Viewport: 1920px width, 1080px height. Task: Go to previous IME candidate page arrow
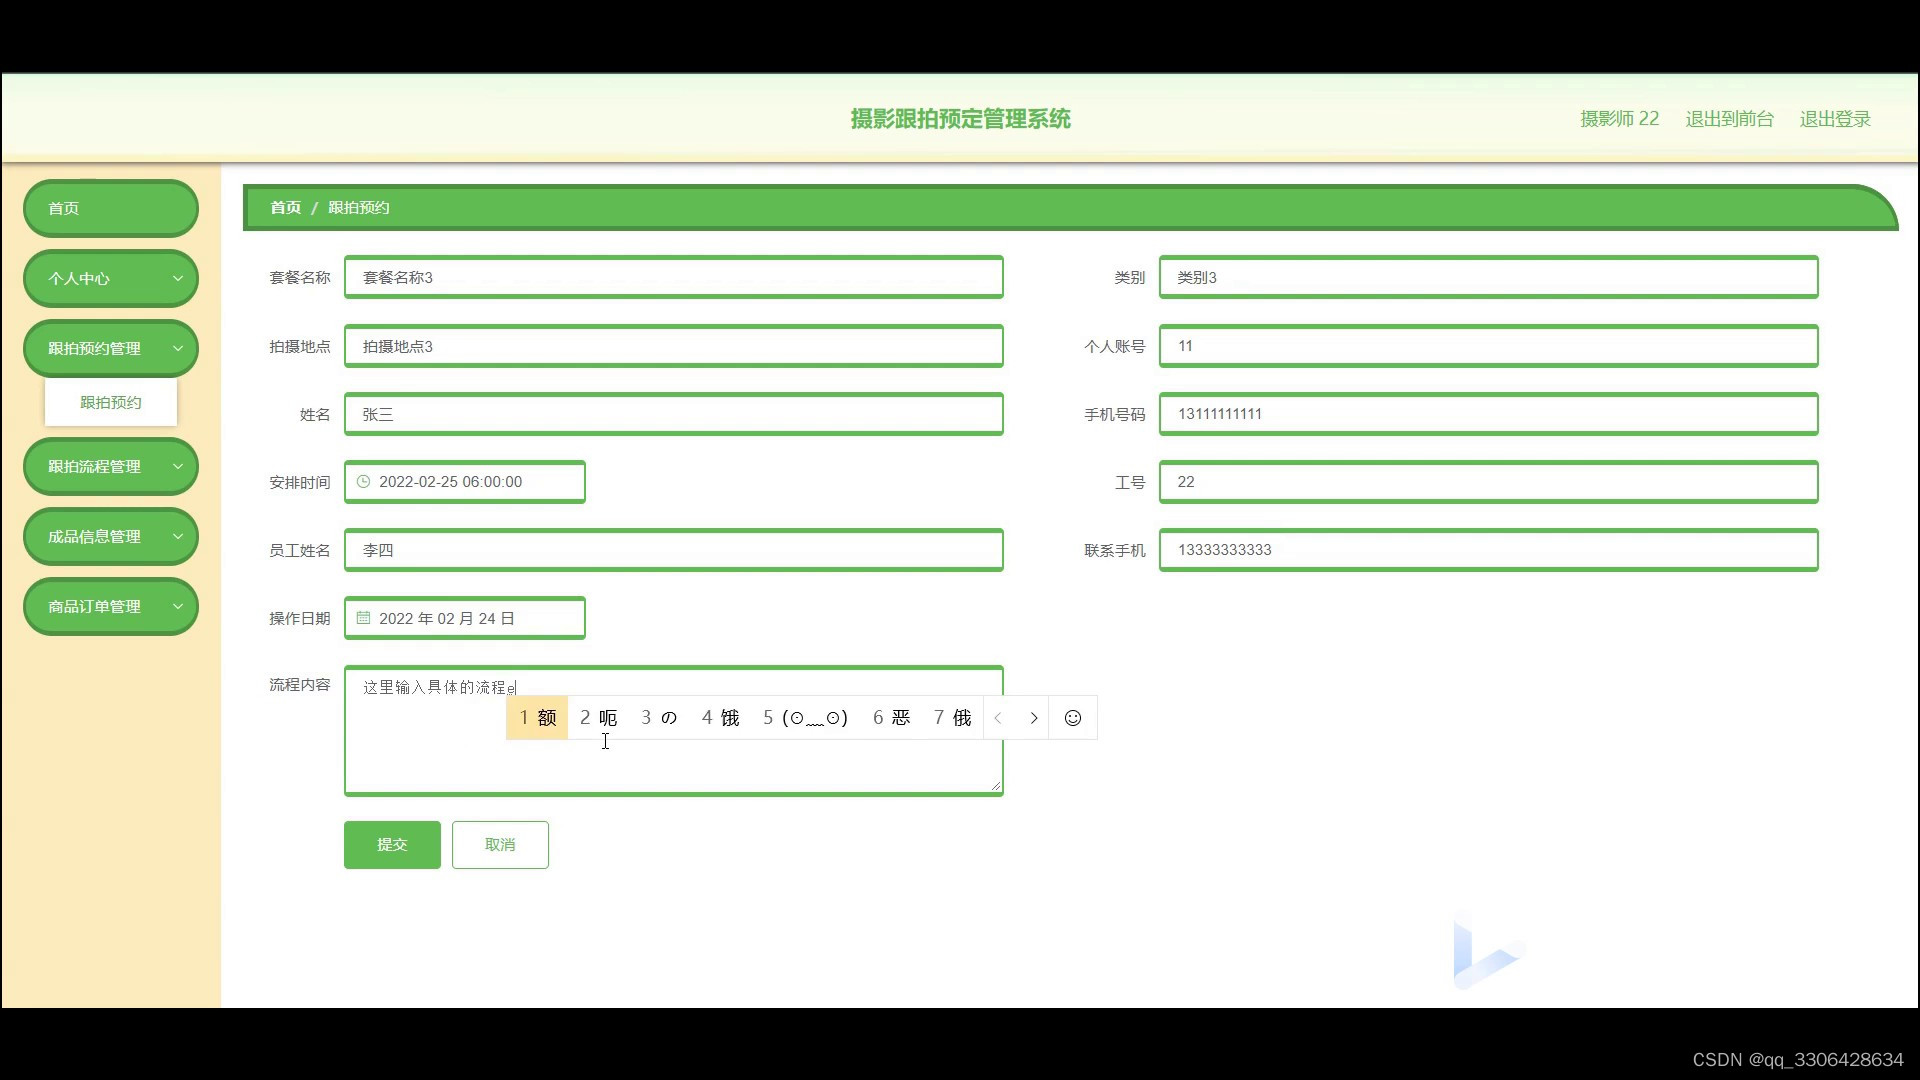tap(998, 718)
